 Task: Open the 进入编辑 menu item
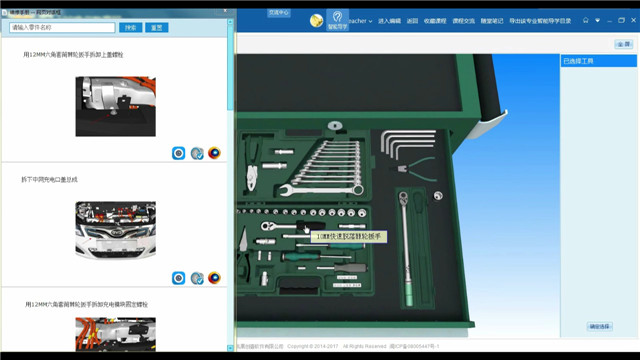click(x=389, y=21)
